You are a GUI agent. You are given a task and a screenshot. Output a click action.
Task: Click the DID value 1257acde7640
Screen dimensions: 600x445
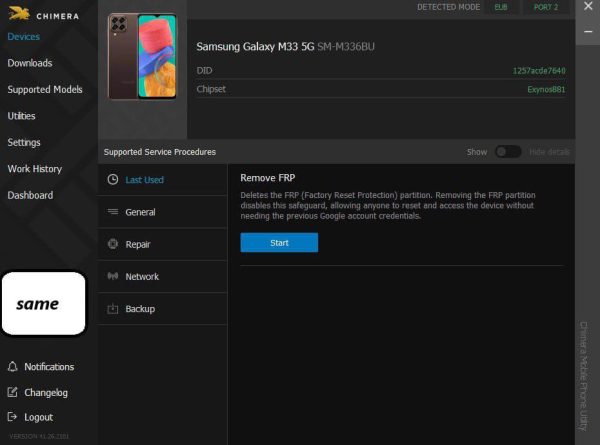[x=539, y=71]
